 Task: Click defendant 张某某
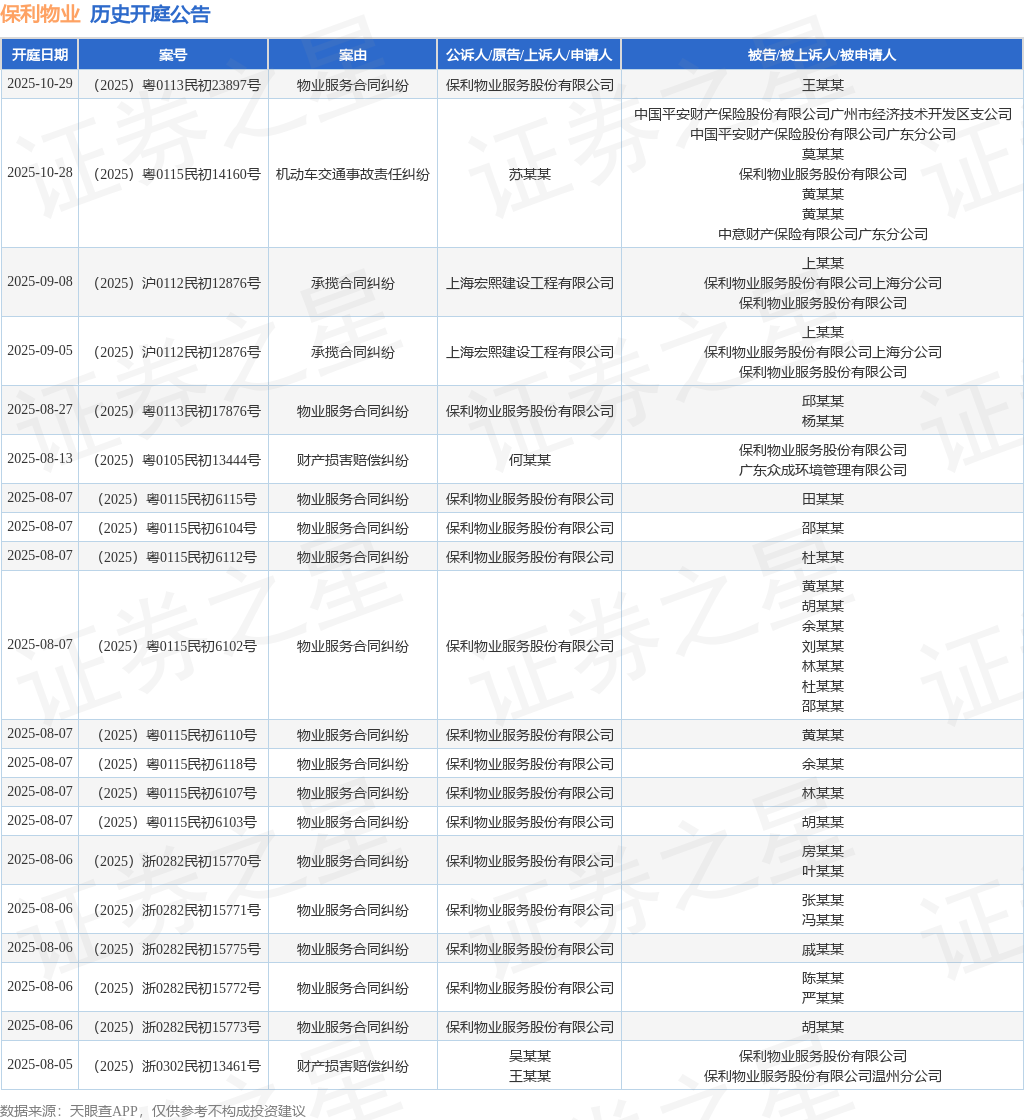(823, 901)
